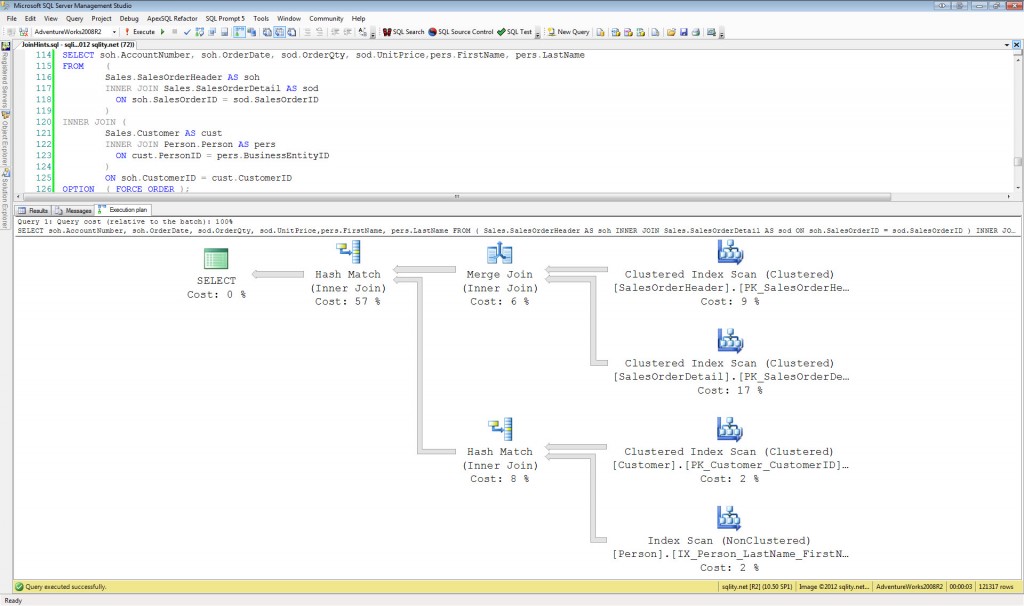Select the top-level Hash Match operator icon
Viewport: 1024px width, 606px height.
pyautogui.click(x=347, y=254)
